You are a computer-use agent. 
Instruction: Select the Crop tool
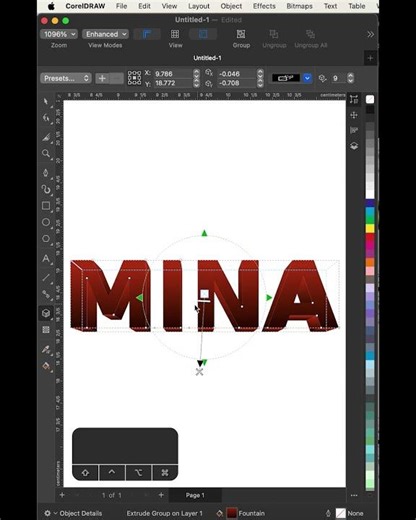point(46,137)
